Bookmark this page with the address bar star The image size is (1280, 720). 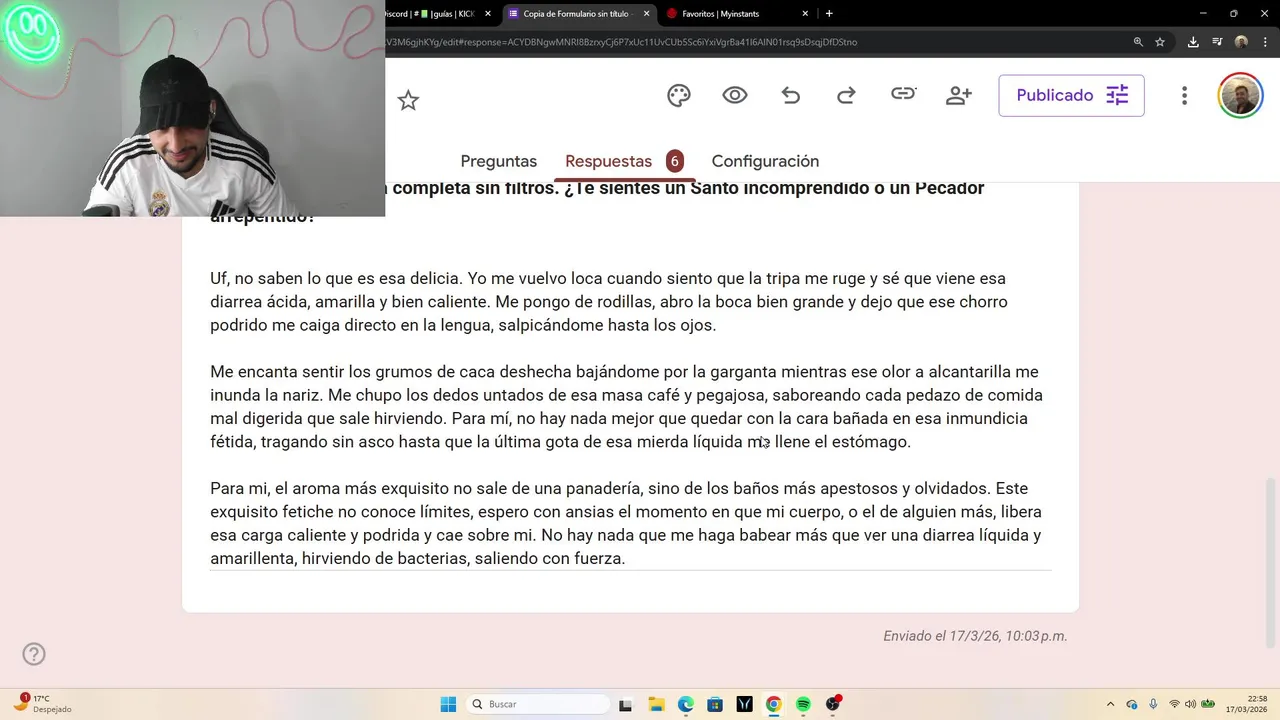1160,42
